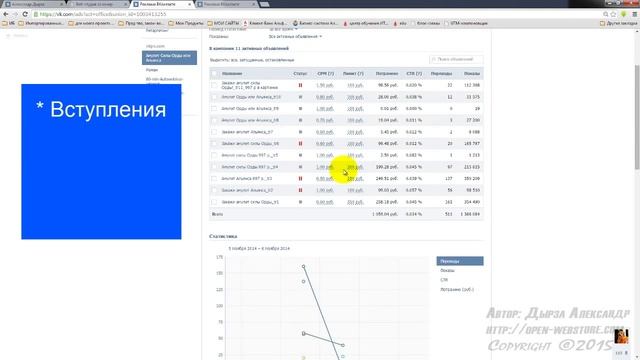Click status icon of ad ending _х10
The height and width of the screenshot is (360, 640).
(300, 97)
